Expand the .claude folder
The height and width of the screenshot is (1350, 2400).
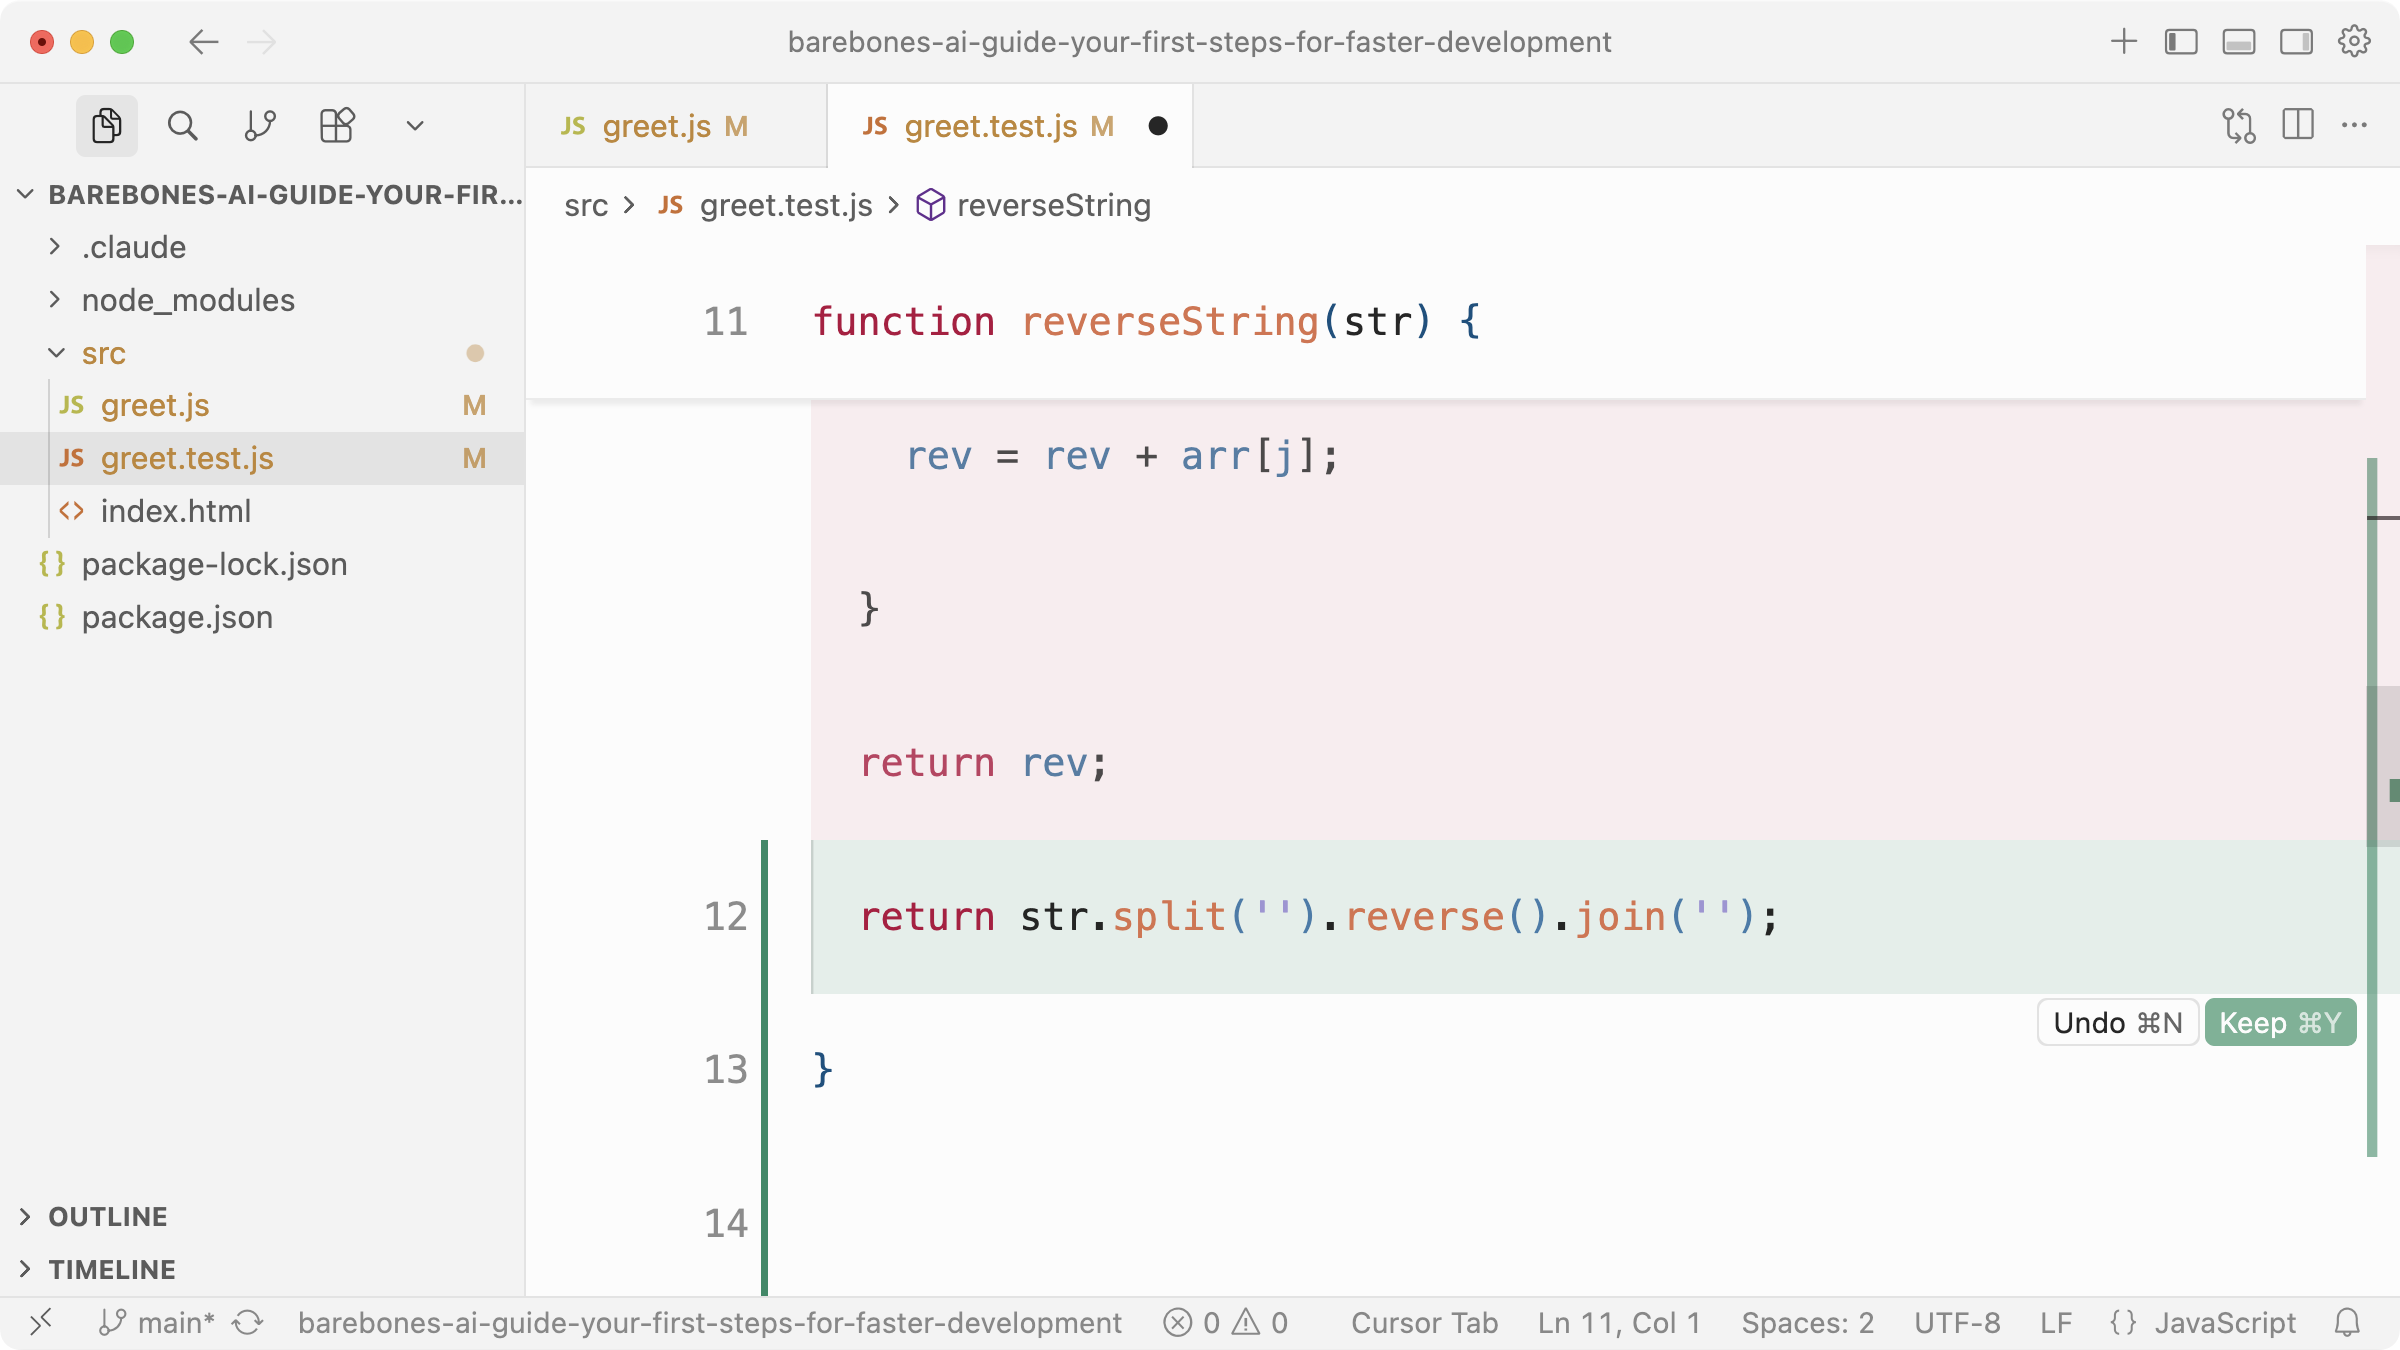click(x=134, y=247)
